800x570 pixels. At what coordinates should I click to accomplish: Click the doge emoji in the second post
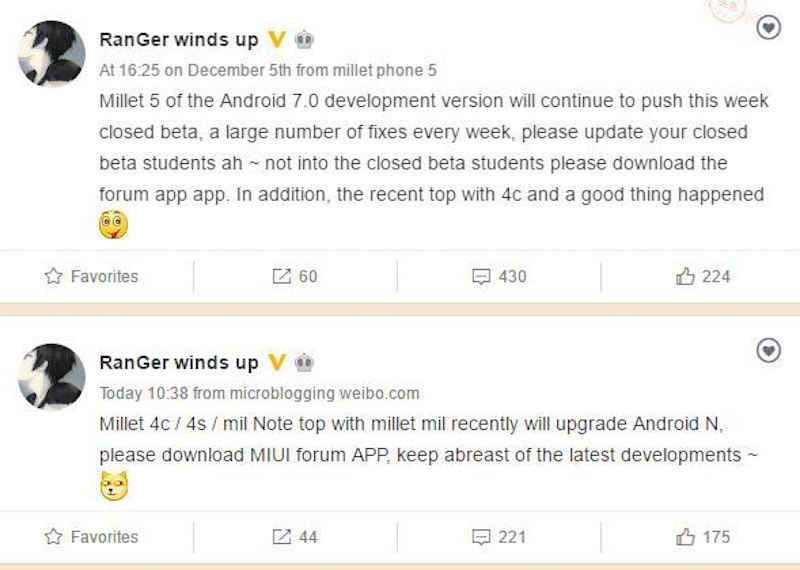click(114, 486)
